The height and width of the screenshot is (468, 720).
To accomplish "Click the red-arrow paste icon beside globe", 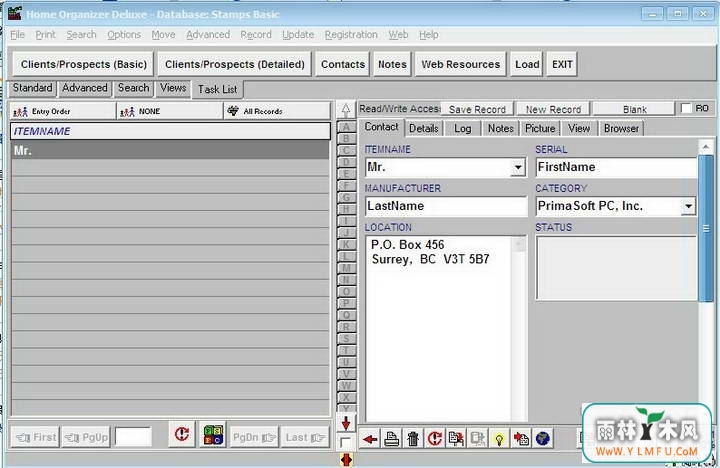I will tap(521, 439).
